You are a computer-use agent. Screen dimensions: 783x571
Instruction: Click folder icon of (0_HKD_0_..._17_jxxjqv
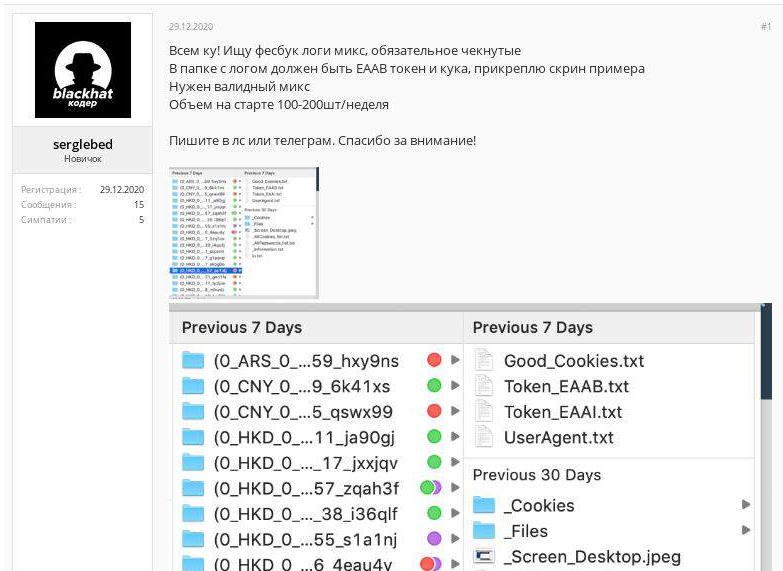pos(193,462)
